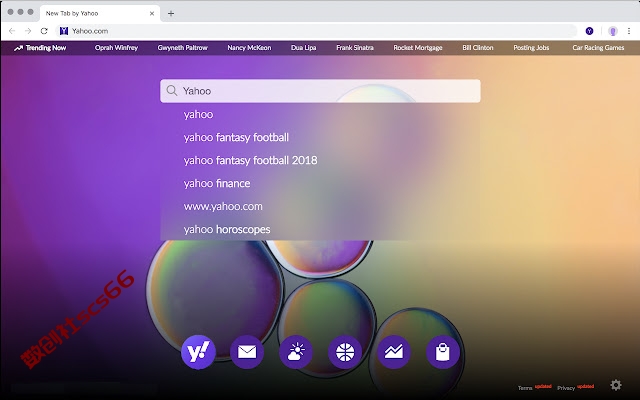Choose the 'yahoo horoscopes' suggestion
The image size is (640, 400).
[x=227, y=229]
